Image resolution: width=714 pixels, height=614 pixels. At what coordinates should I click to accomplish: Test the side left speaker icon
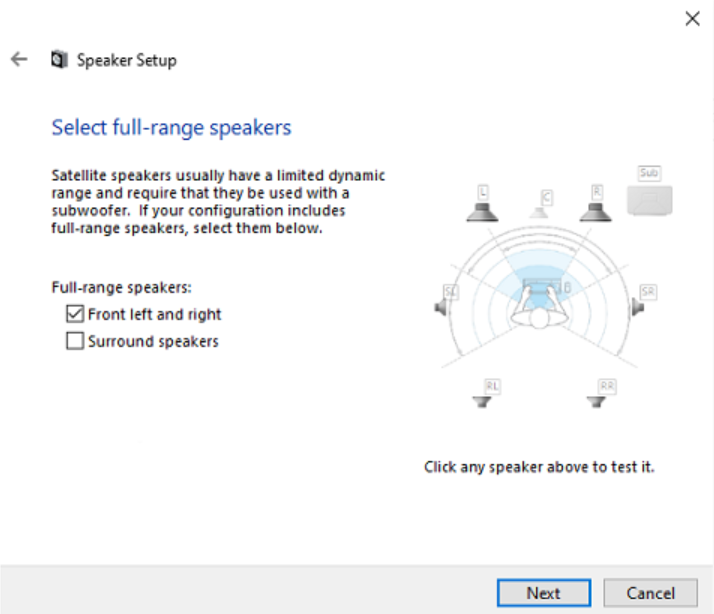click(x=440, y=308)
